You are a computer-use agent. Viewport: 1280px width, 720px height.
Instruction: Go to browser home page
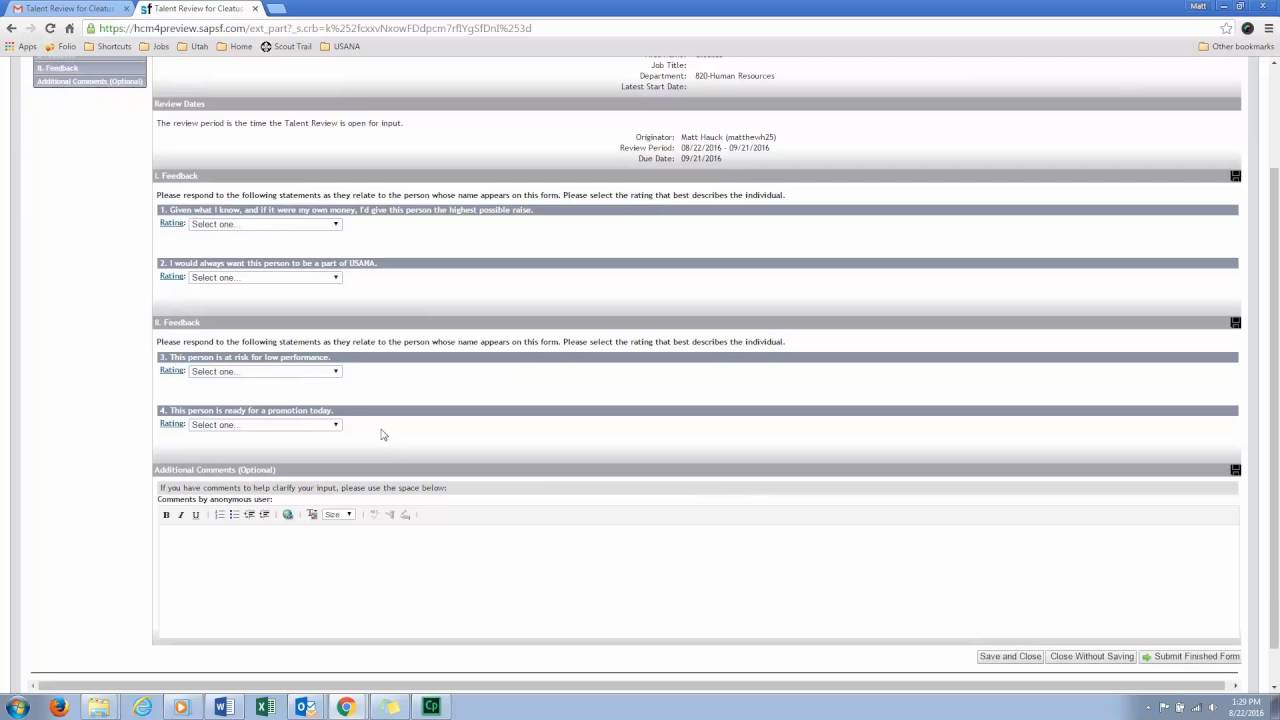(69, 28)
